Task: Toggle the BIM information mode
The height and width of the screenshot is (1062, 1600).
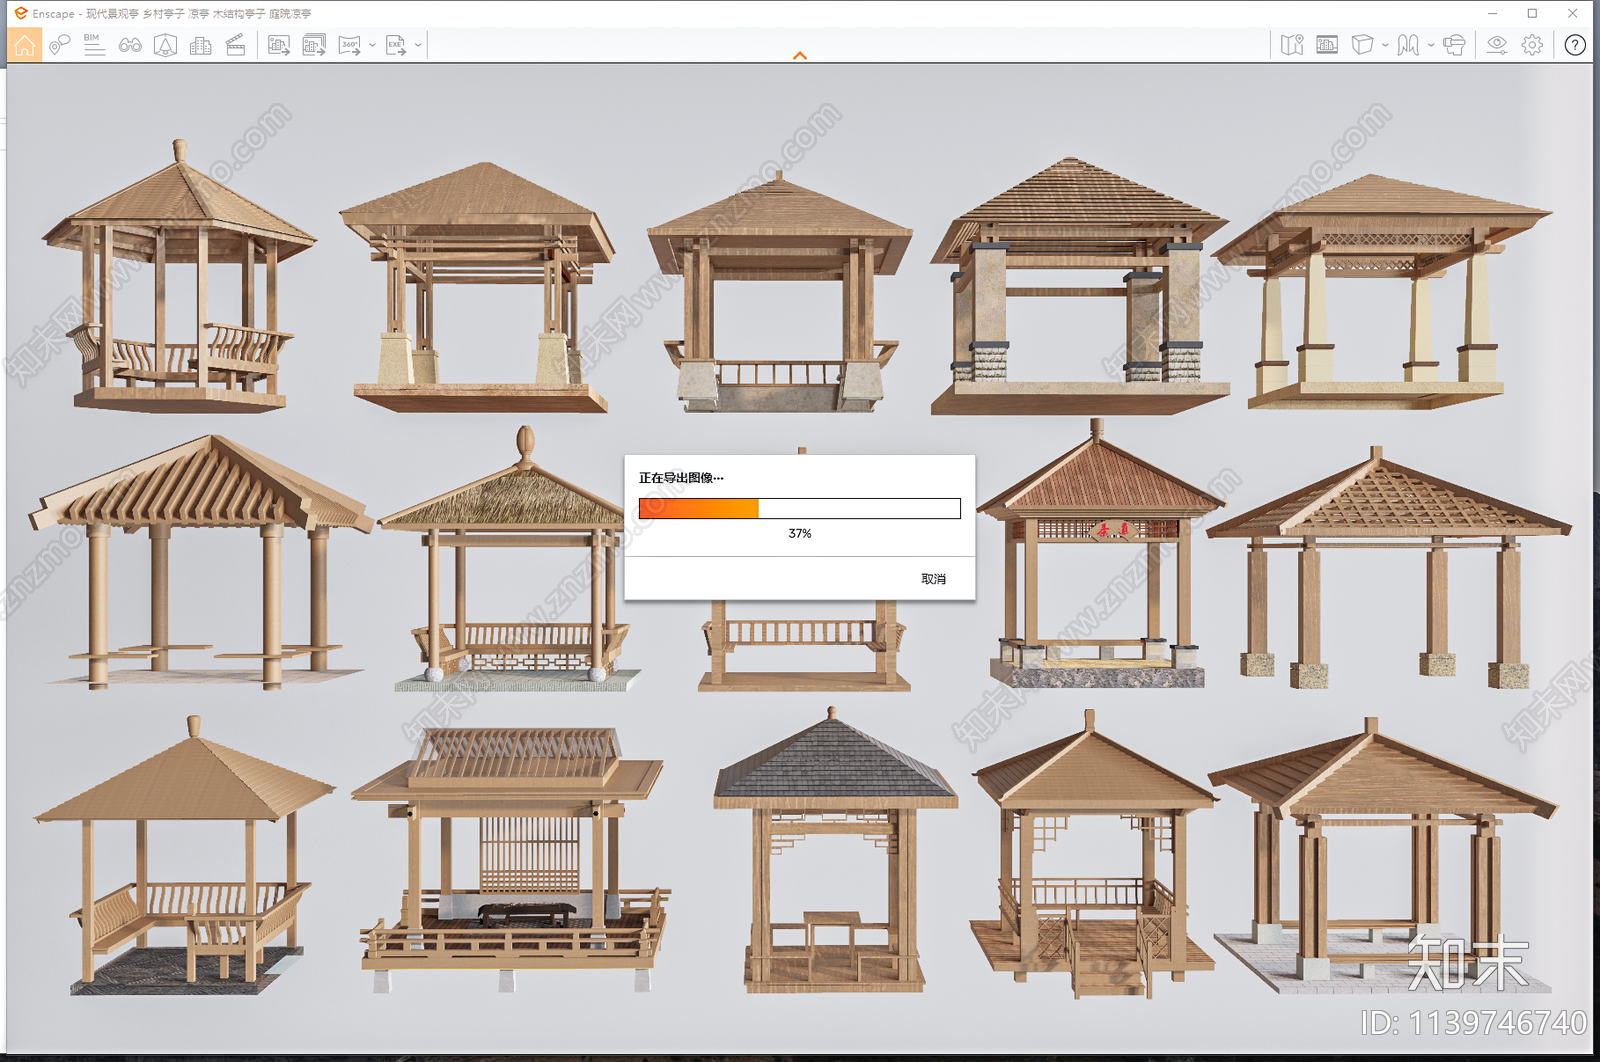Action: 94,45
